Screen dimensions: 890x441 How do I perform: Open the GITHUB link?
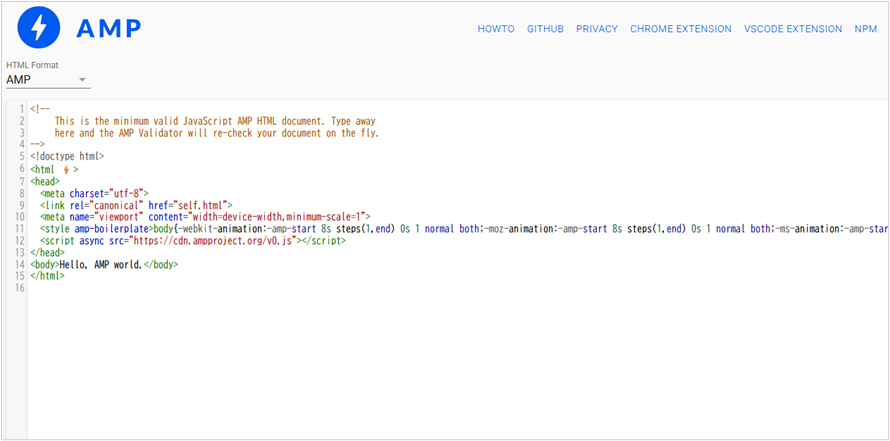[545, 29]
